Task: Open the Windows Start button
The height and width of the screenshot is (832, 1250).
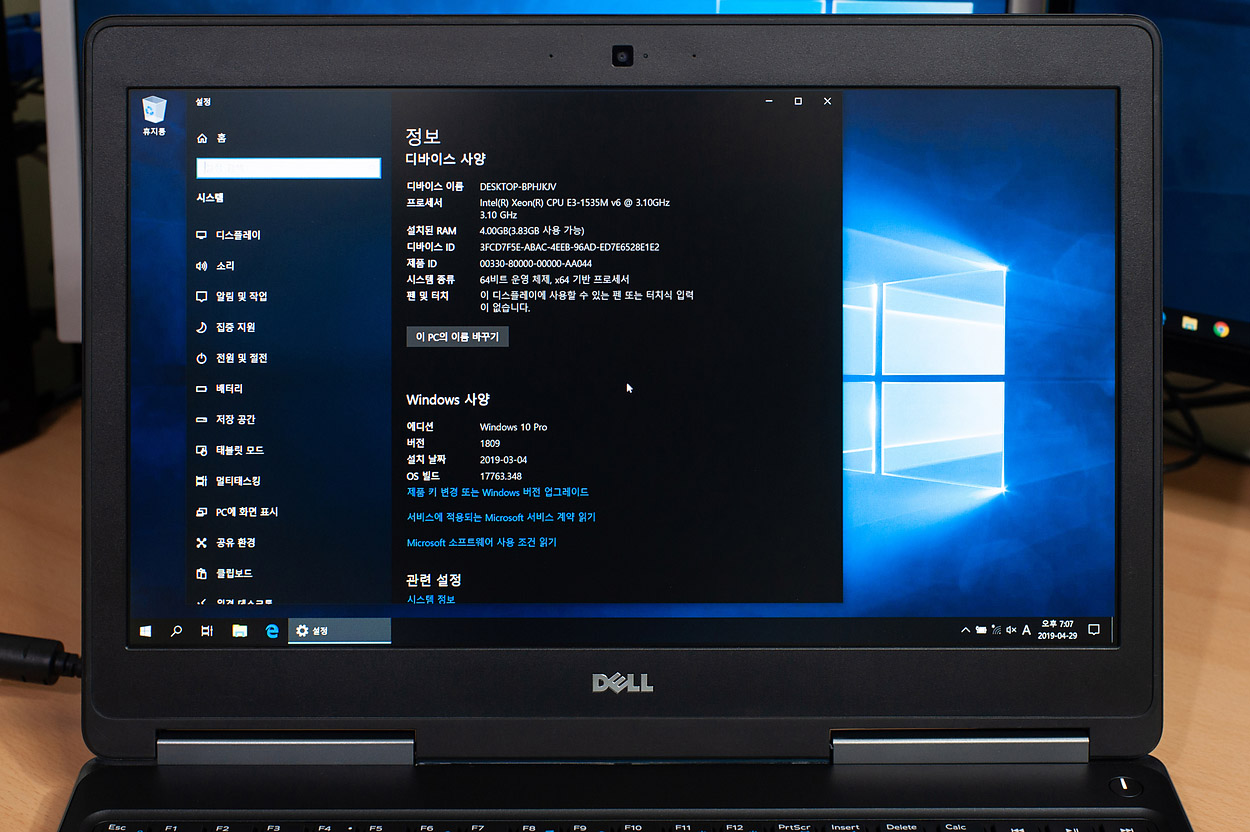Action: click(x=146, y=631)
